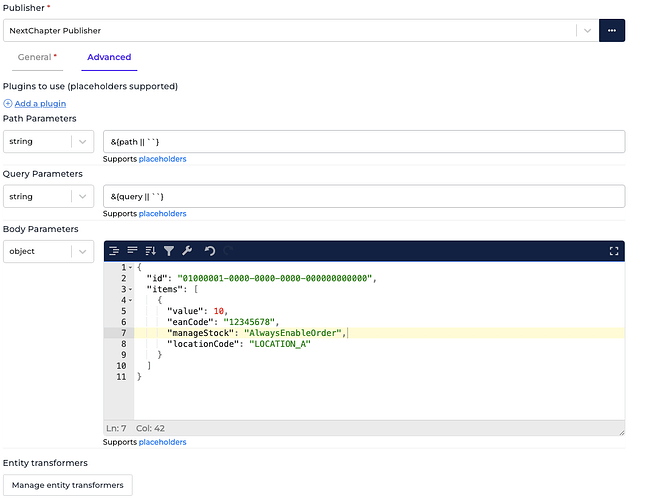The width and height of the screenshot is (662, 500).
Task: Open the filter/transform funnel icon
Action: coord(169,251)
